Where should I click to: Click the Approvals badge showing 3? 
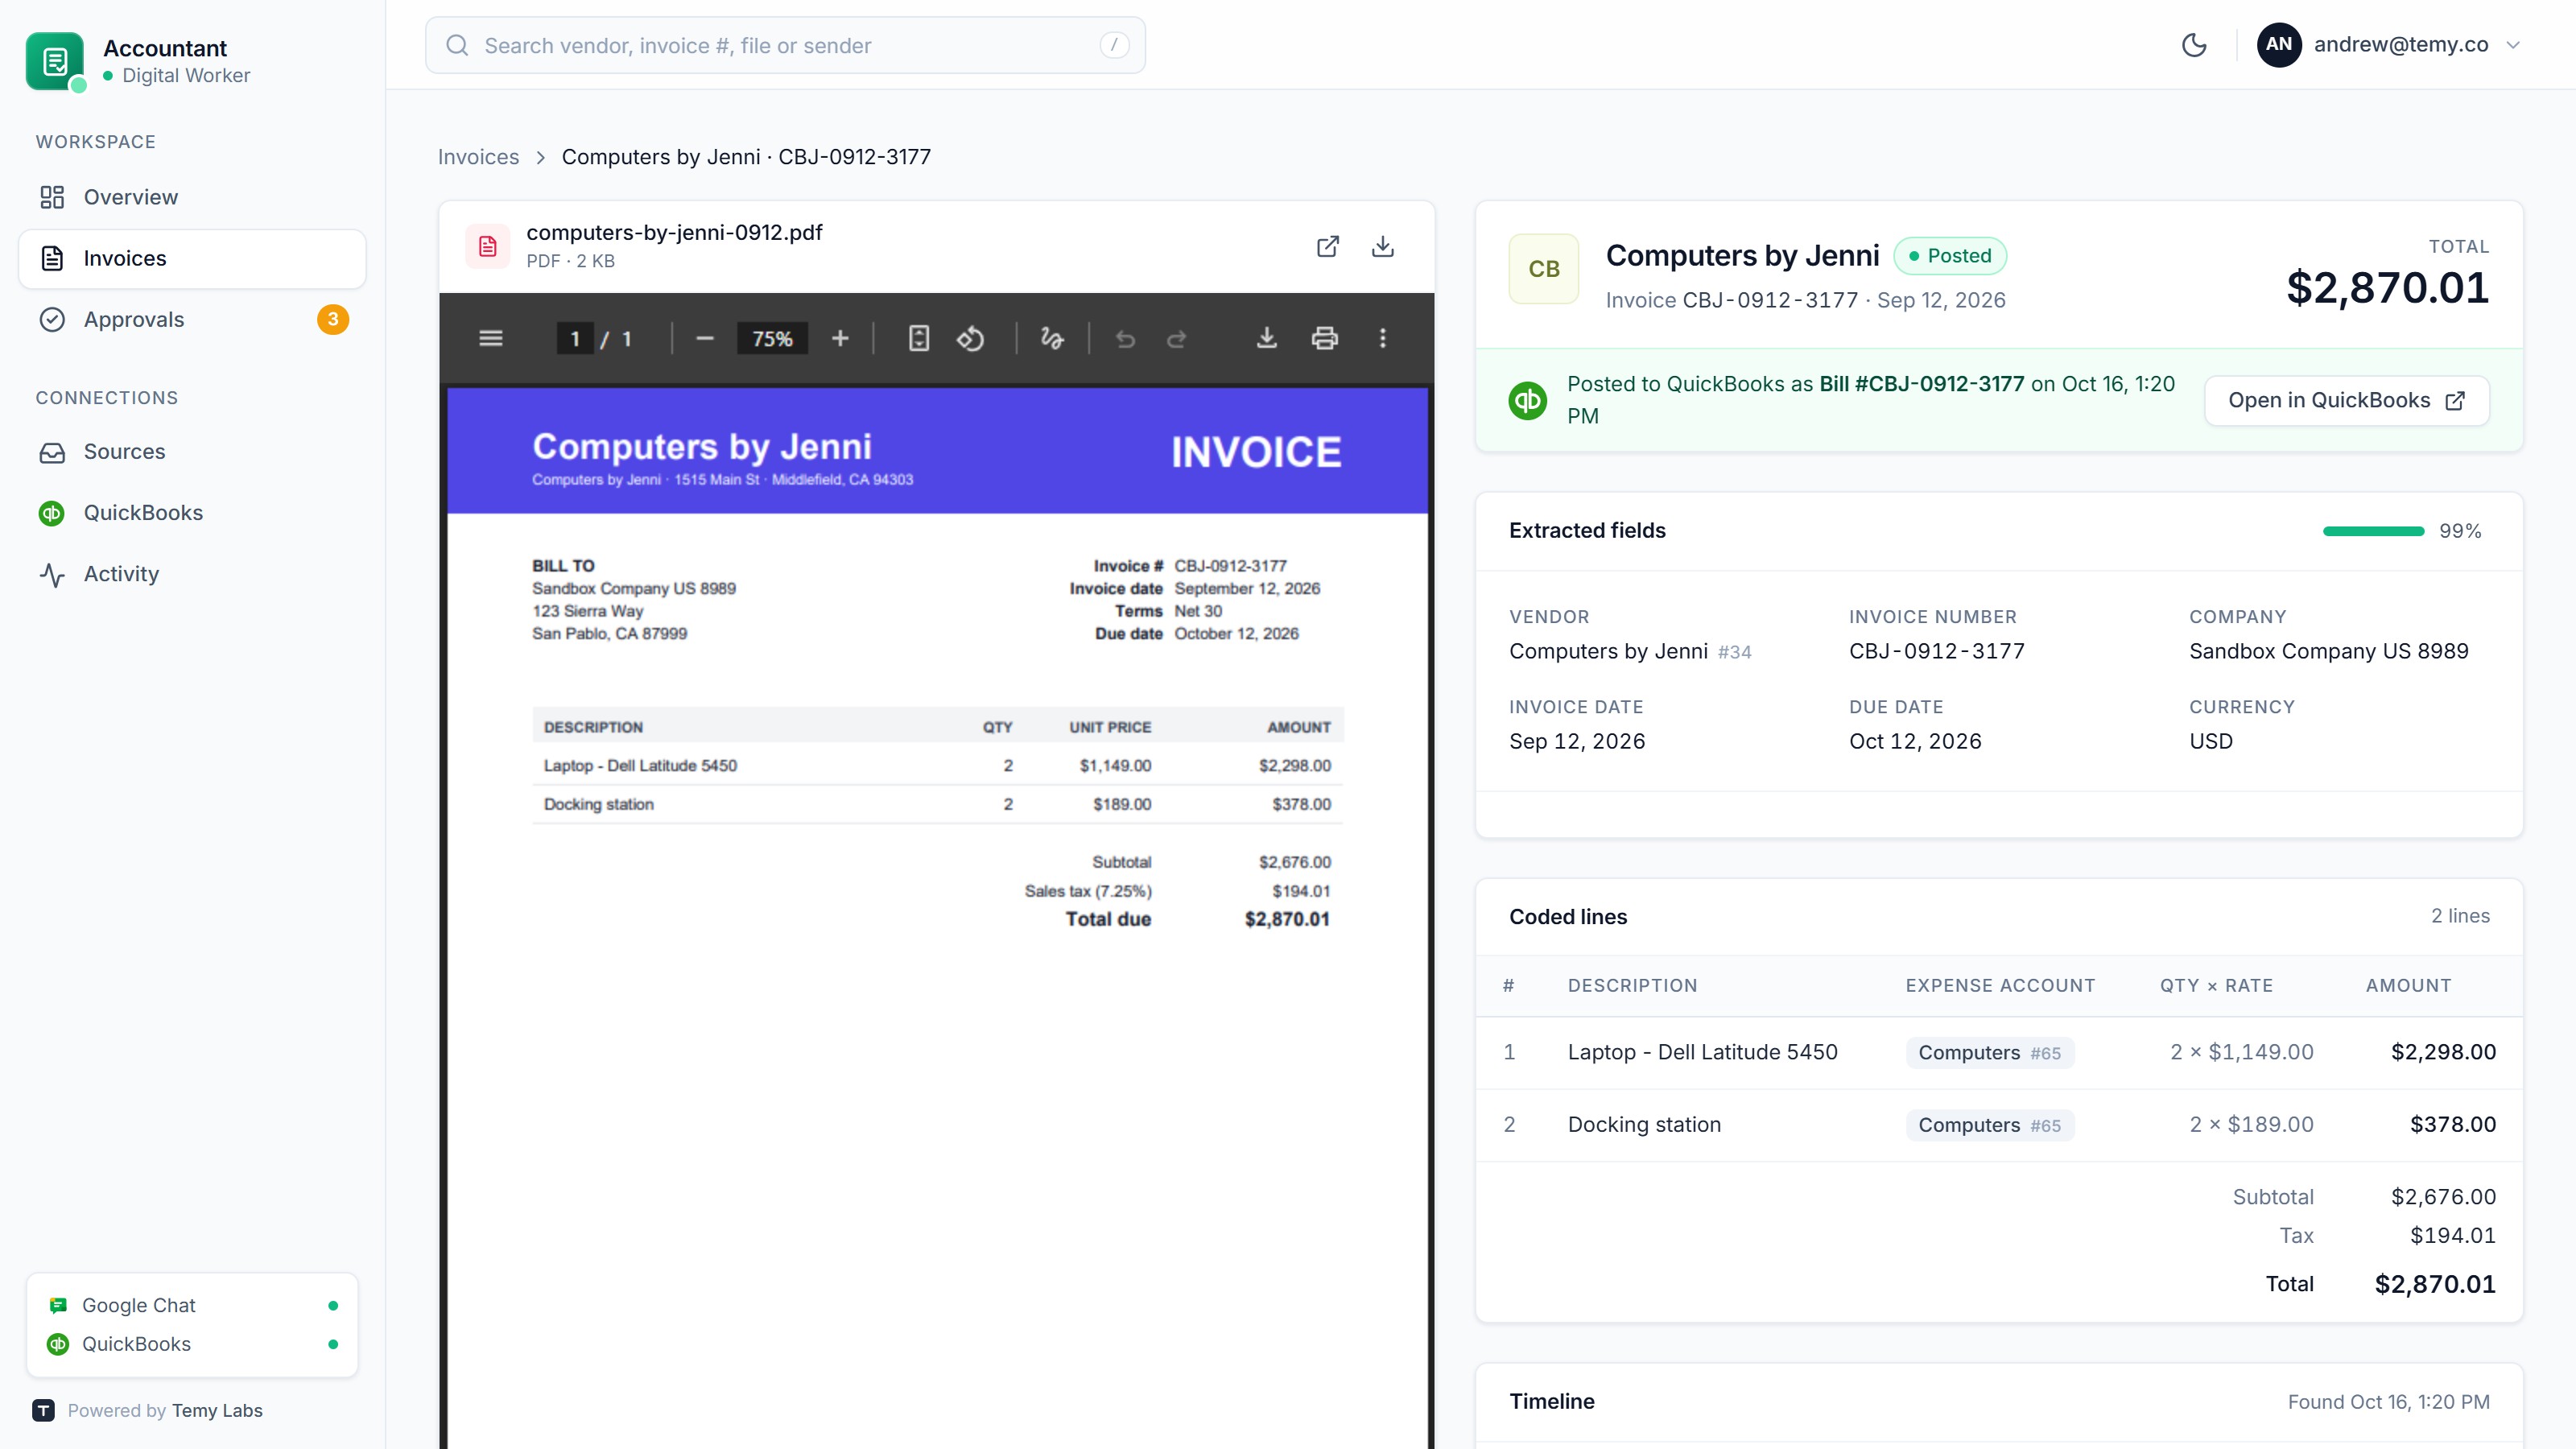pos(333,319)
